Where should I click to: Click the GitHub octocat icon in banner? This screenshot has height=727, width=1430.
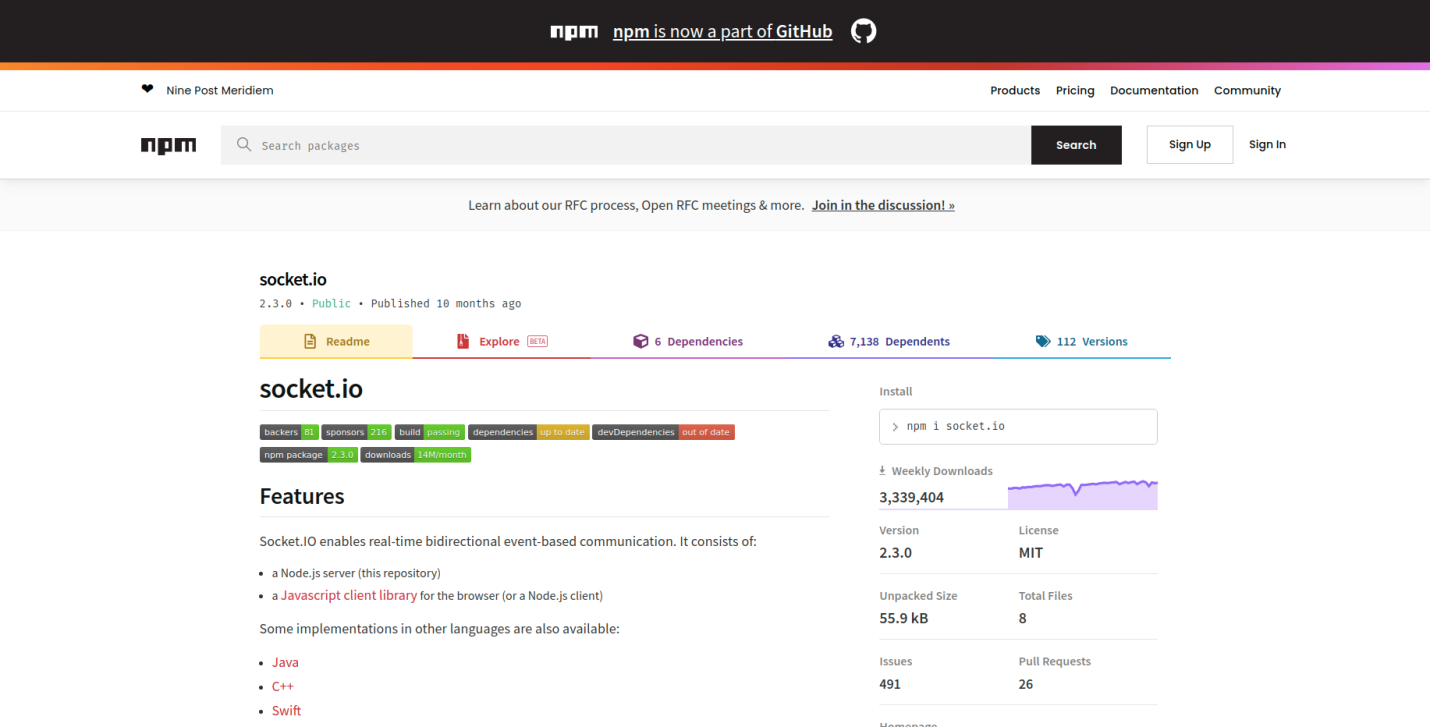point(863,31)
